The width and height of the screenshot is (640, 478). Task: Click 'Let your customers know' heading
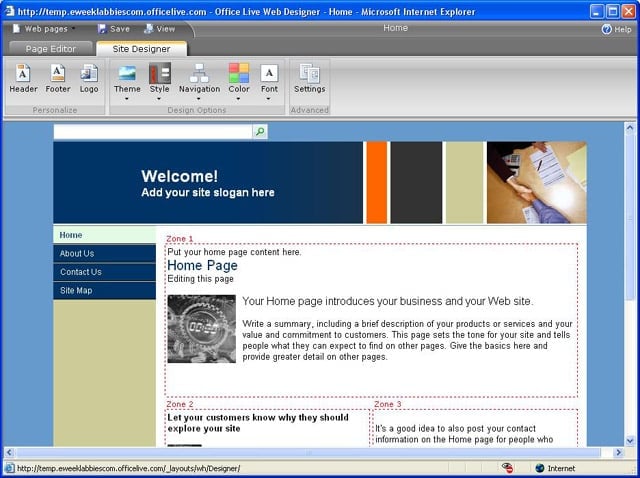(258, 423)
